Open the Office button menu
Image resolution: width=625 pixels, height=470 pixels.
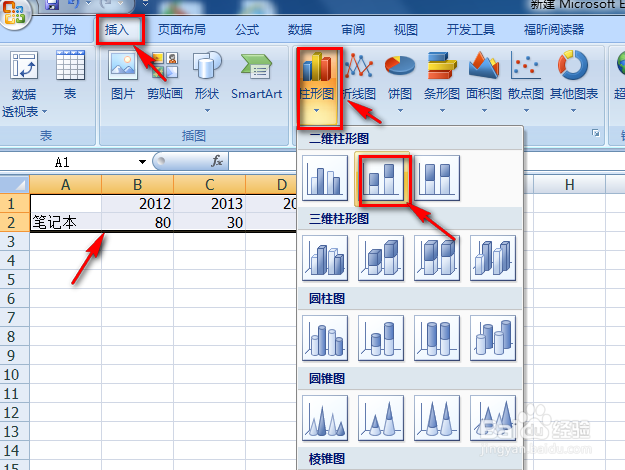[x=14, y=14]
